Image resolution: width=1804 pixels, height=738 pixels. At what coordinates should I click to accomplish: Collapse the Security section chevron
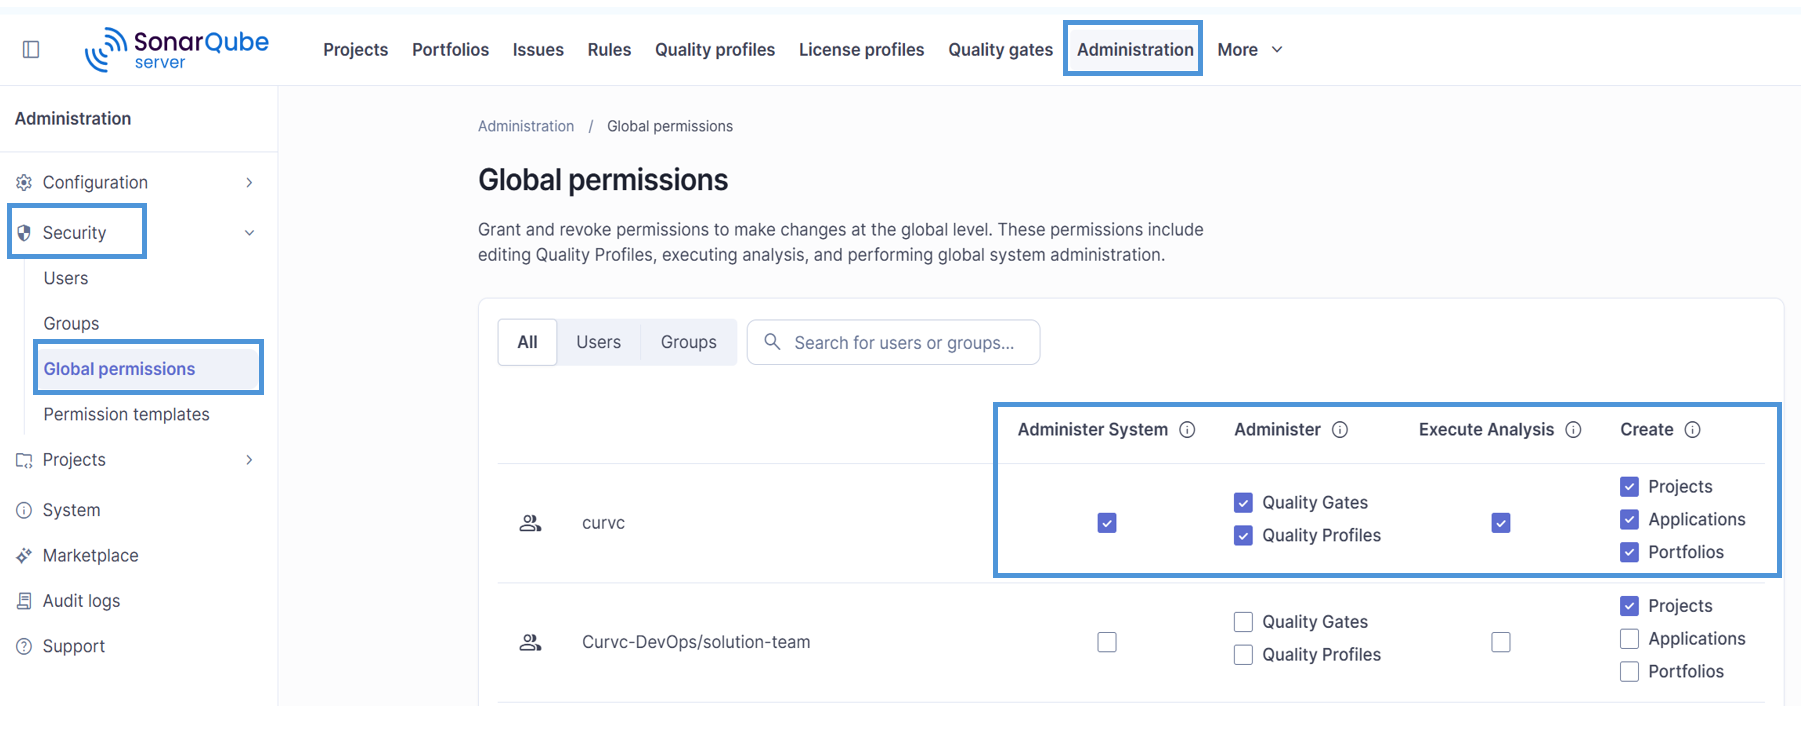tap(249, 233)
